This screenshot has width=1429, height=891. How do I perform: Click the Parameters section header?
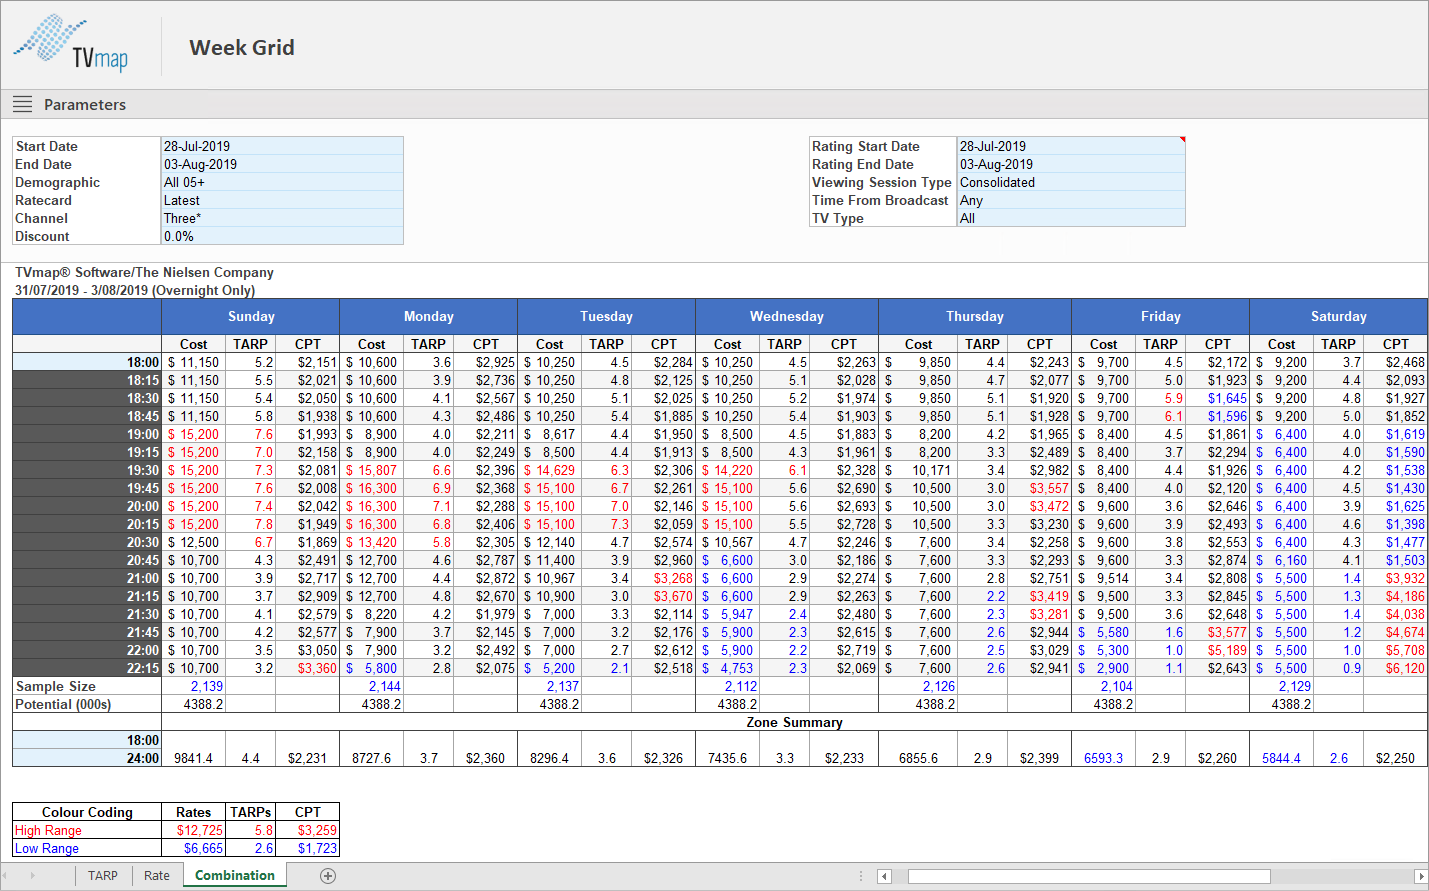(x=85, y=104)
